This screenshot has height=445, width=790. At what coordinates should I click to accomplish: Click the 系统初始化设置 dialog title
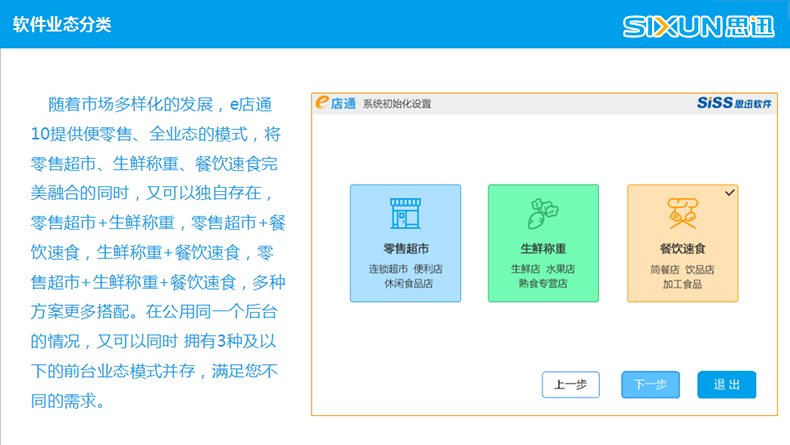tap(397, 104)
